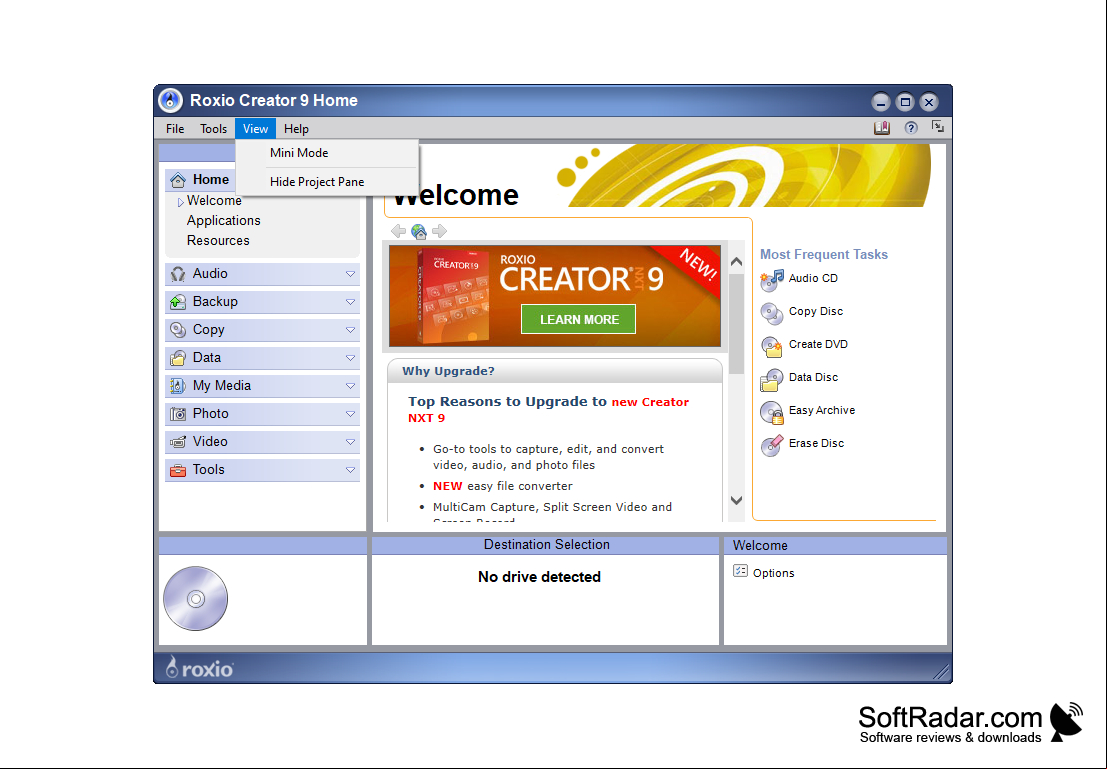Screen dimensions: 1107x769
Task: Expand the Copy category arrow
Action: tap(350, 330)
